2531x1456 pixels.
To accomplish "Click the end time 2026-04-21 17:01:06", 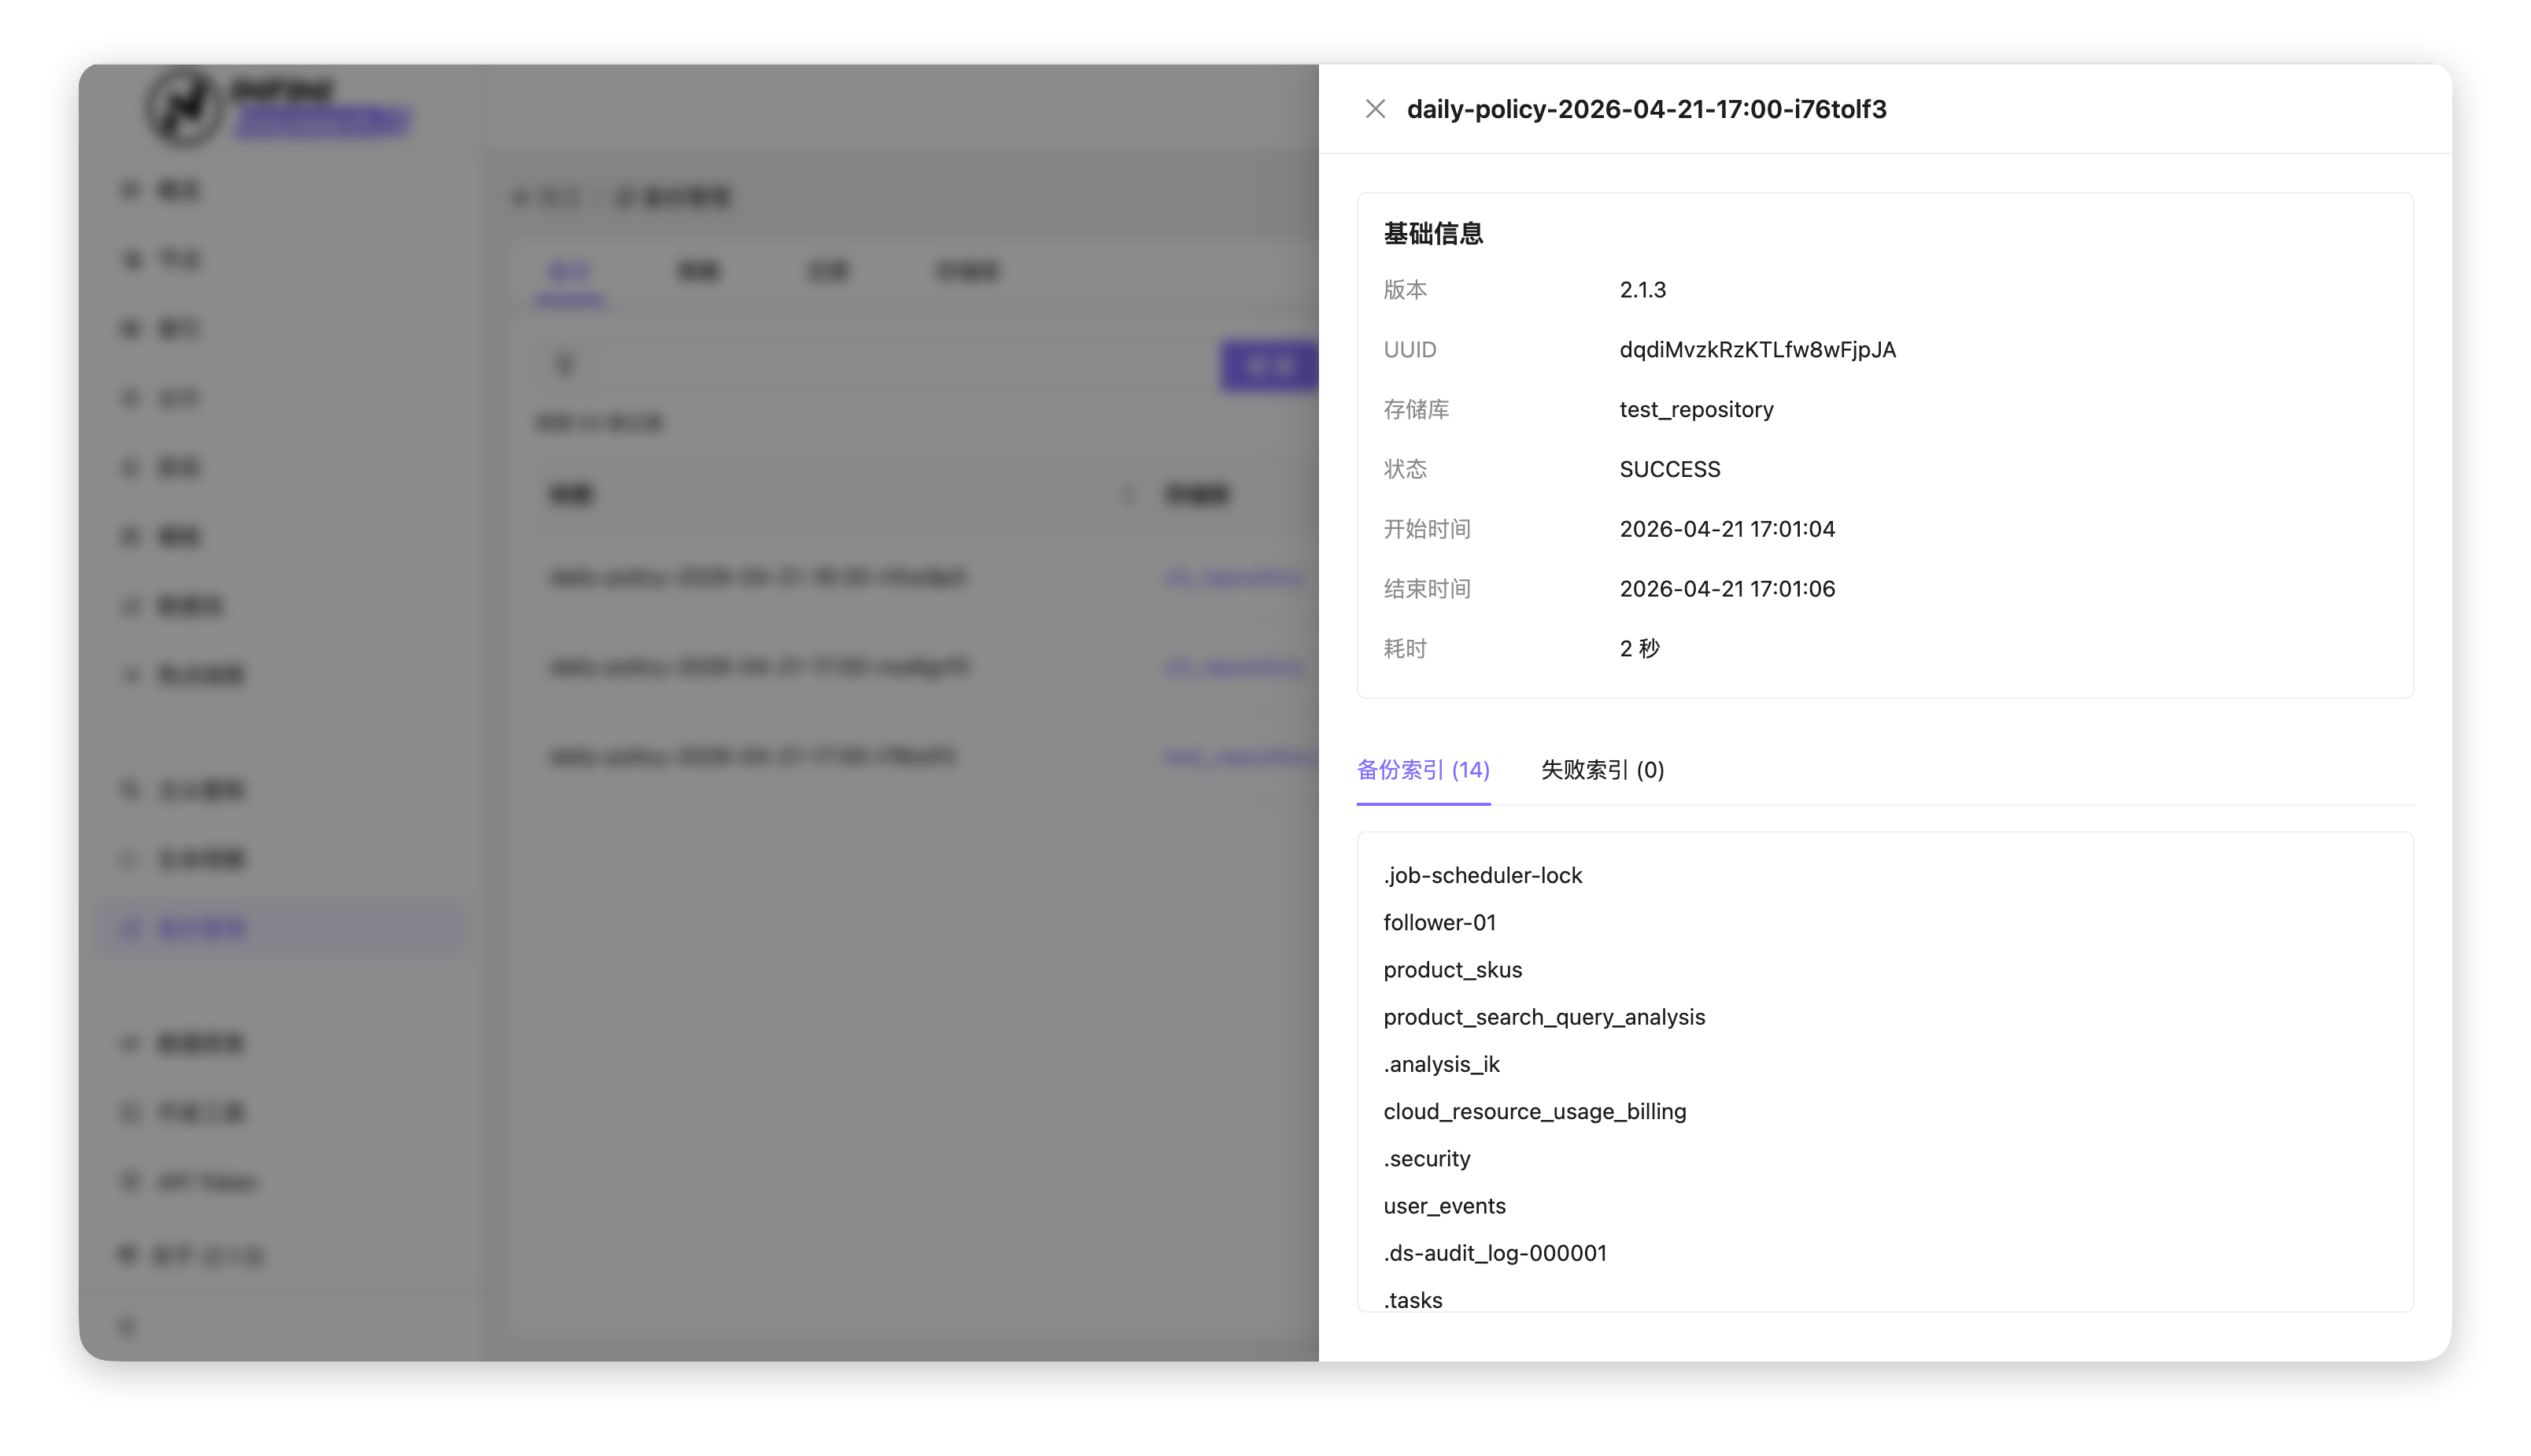I will coord(1727,589).
